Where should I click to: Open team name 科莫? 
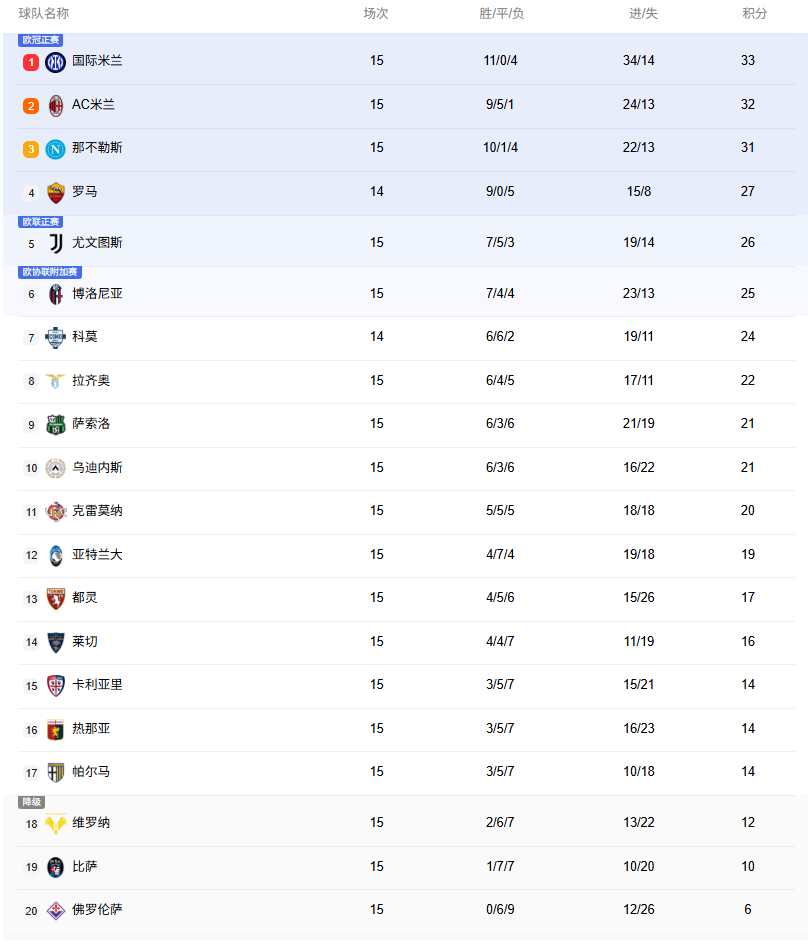coord(85,337)
